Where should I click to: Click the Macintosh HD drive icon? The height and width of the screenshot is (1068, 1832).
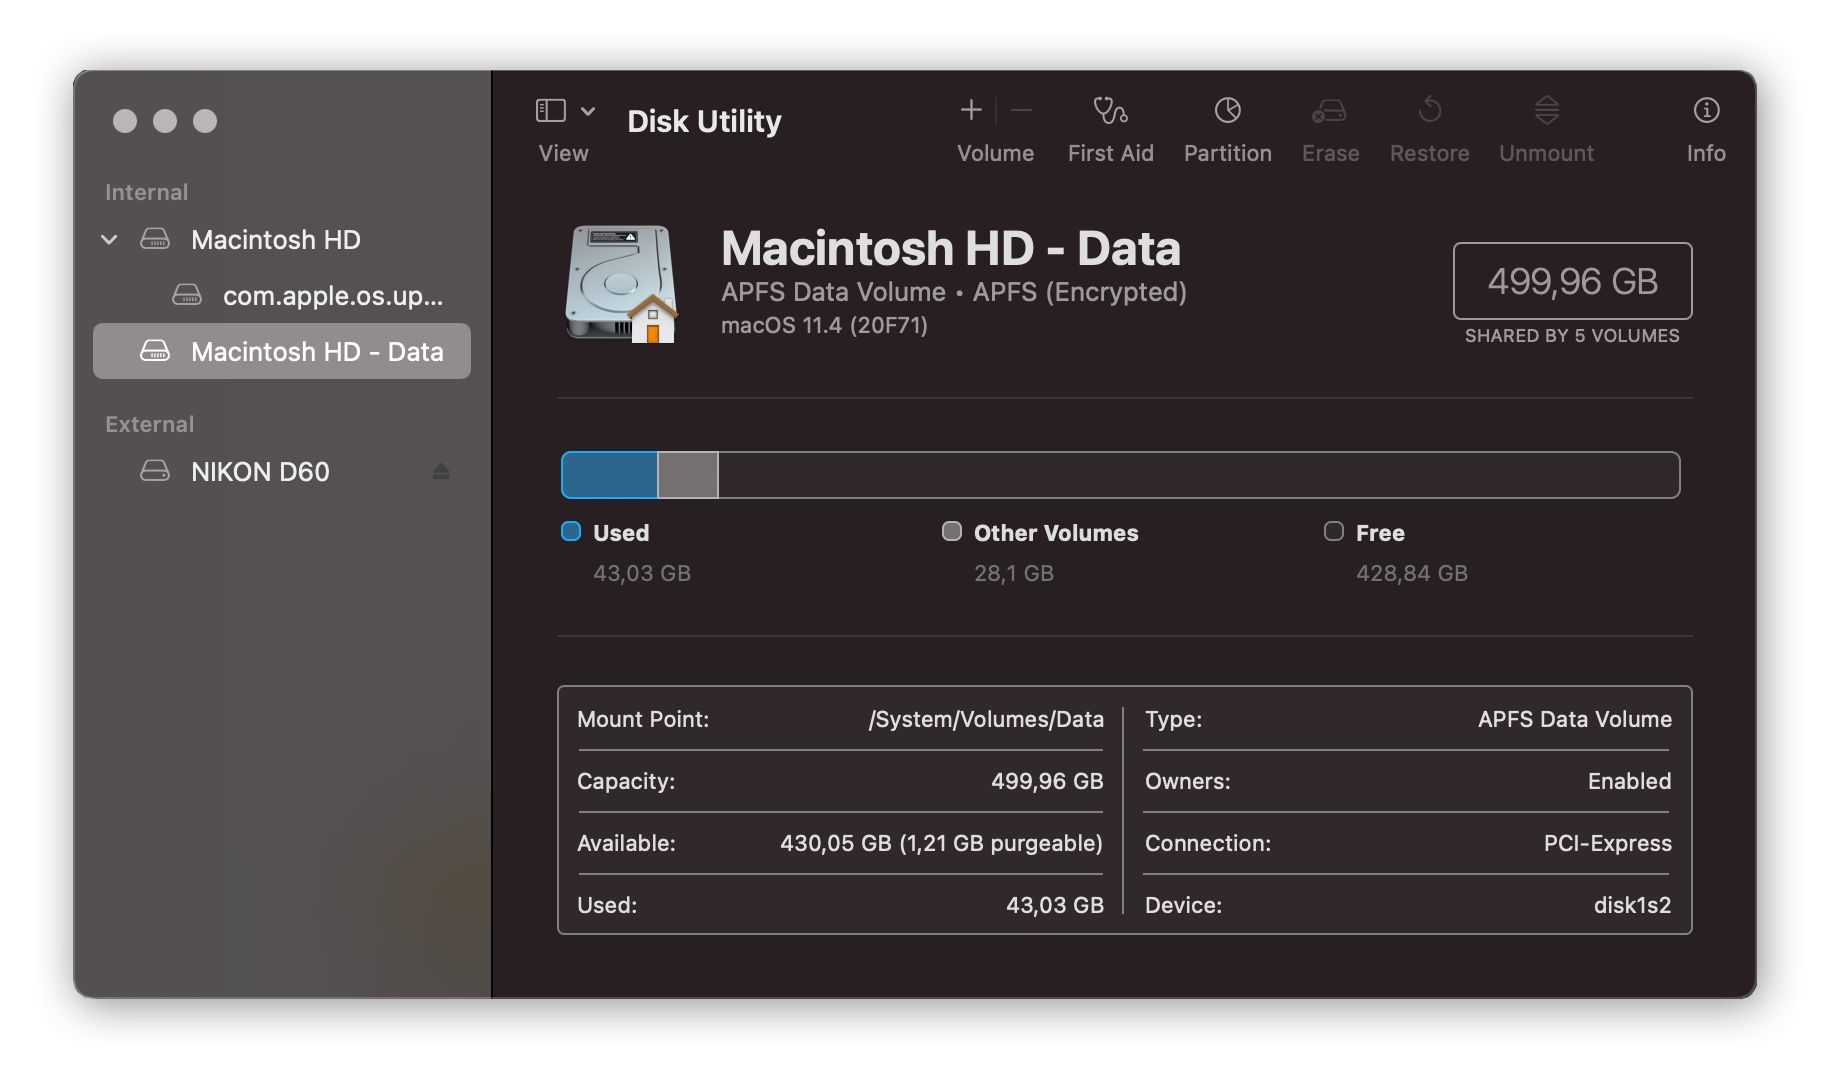tap(155, 240)
